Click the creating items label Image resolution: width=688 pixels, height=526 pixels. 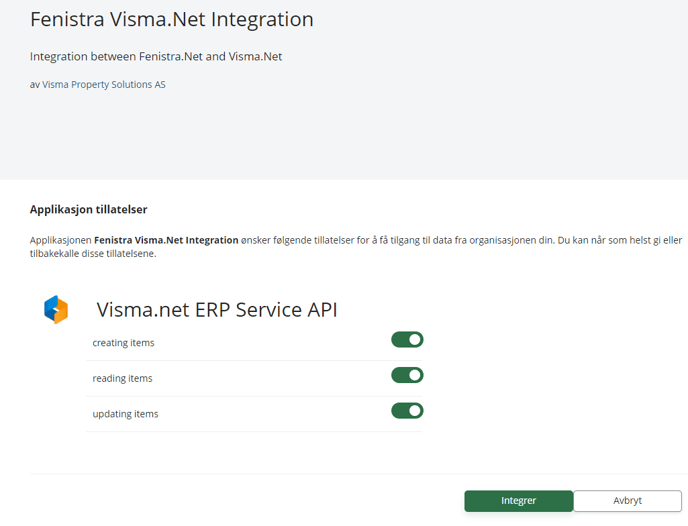(x=123, y=343)
